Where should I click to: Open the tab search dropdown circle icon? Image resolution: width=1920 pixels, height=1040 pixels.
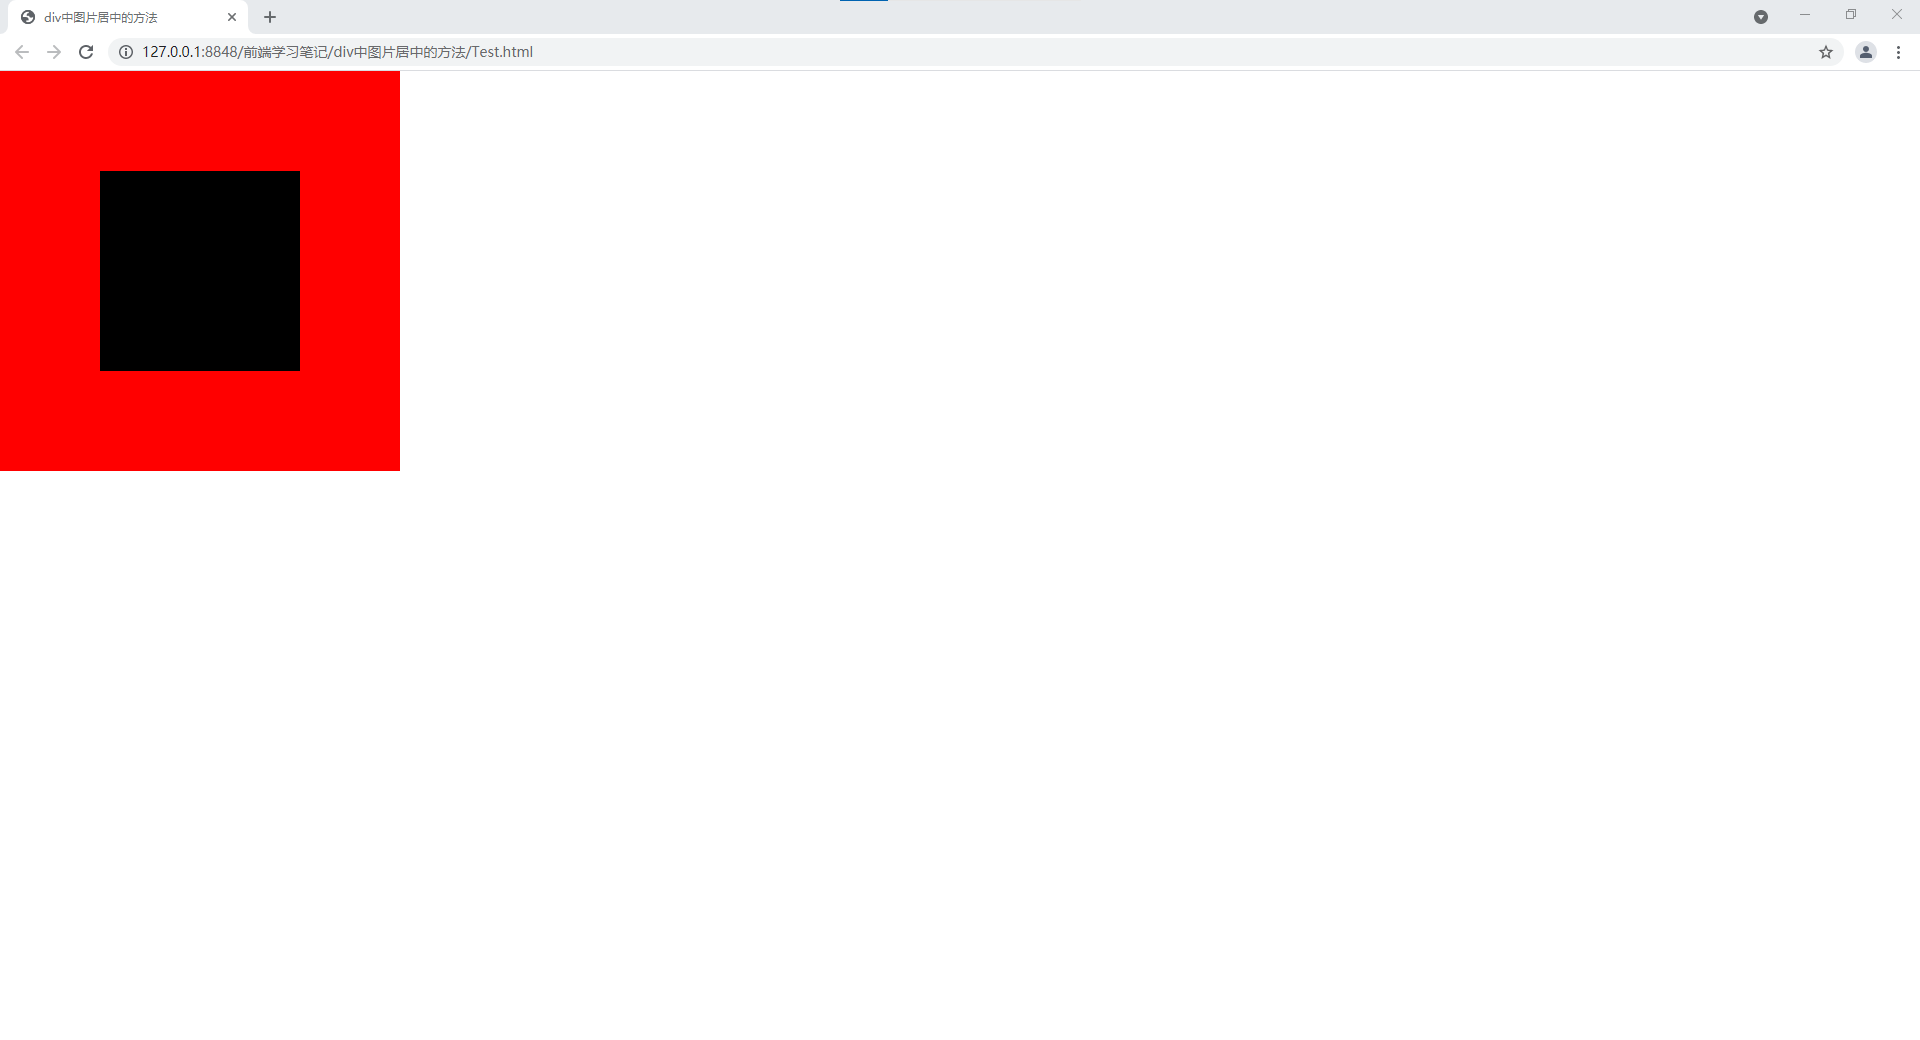(x=1761, y=17)
